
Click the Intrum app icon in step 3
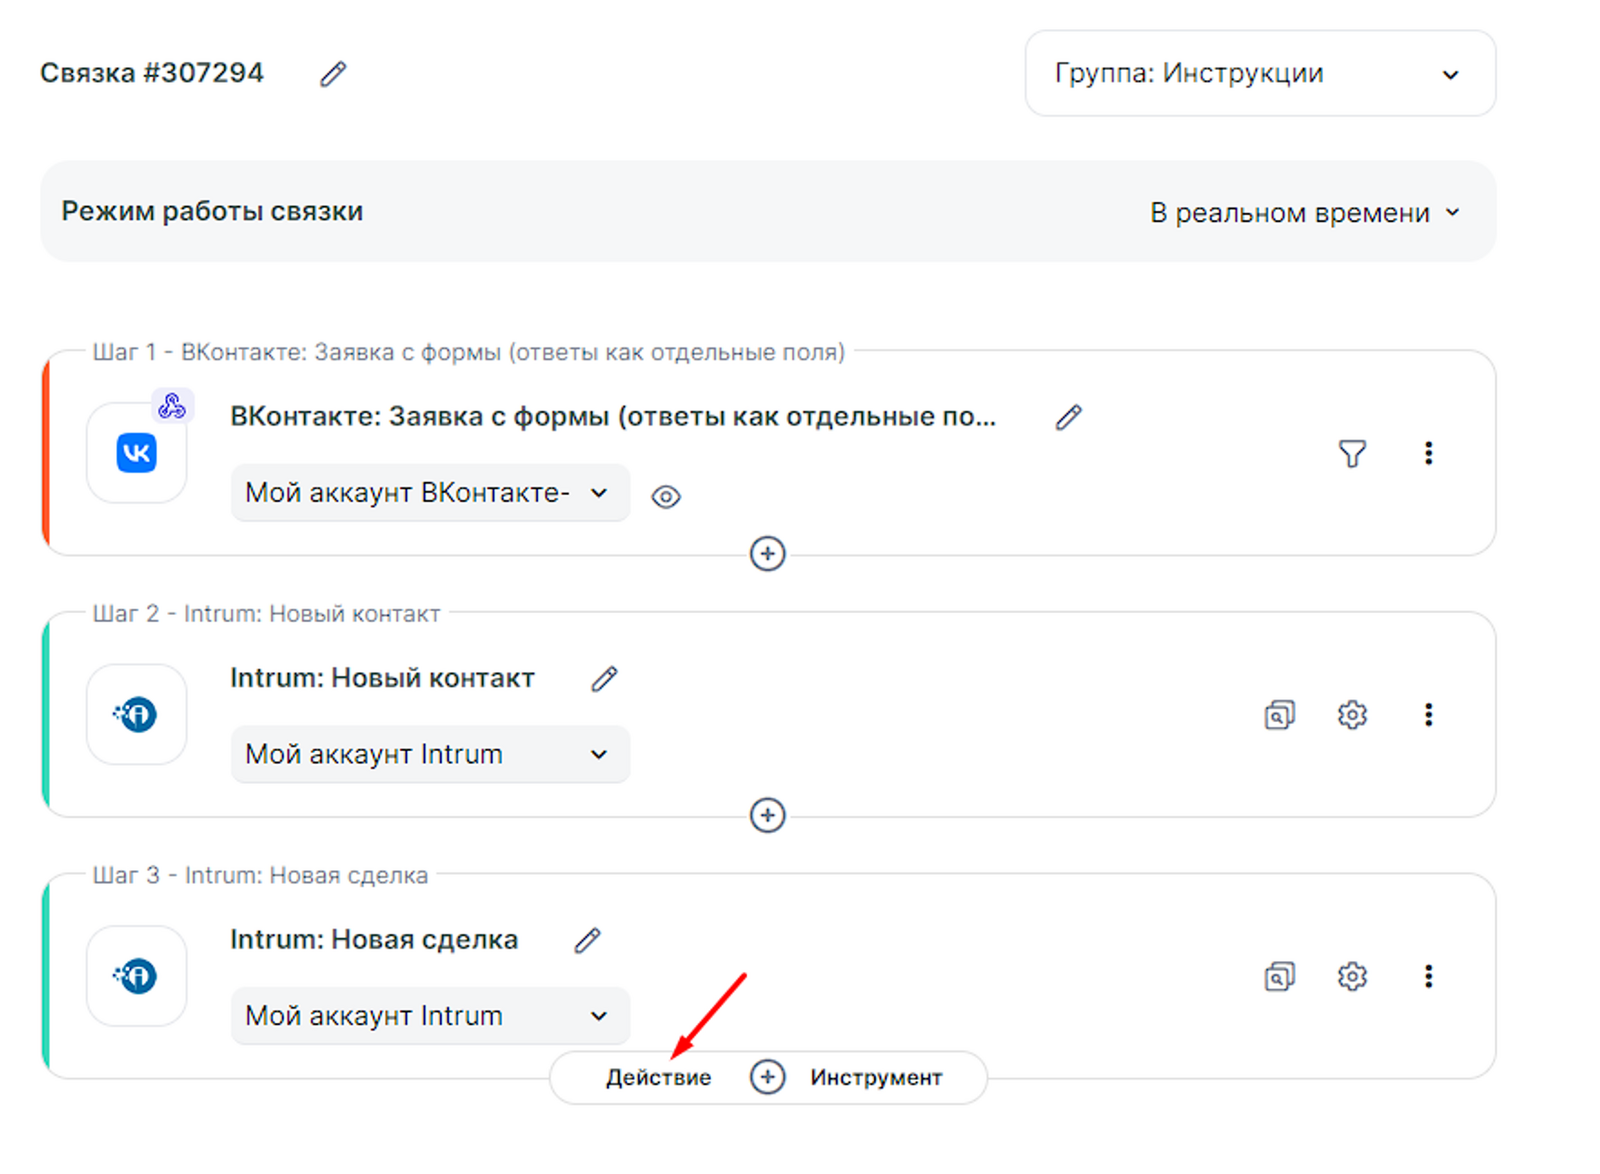click(x=137, y=976)
